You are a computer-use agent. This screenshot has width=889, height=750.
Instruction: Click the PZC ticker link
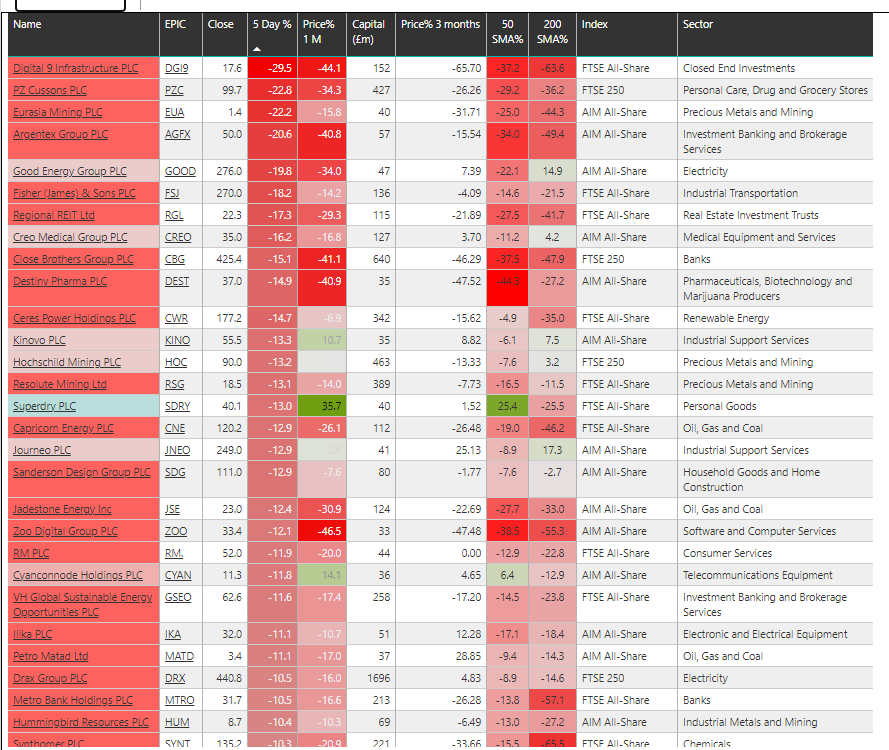pyautogui.click(x=174, y=91)
